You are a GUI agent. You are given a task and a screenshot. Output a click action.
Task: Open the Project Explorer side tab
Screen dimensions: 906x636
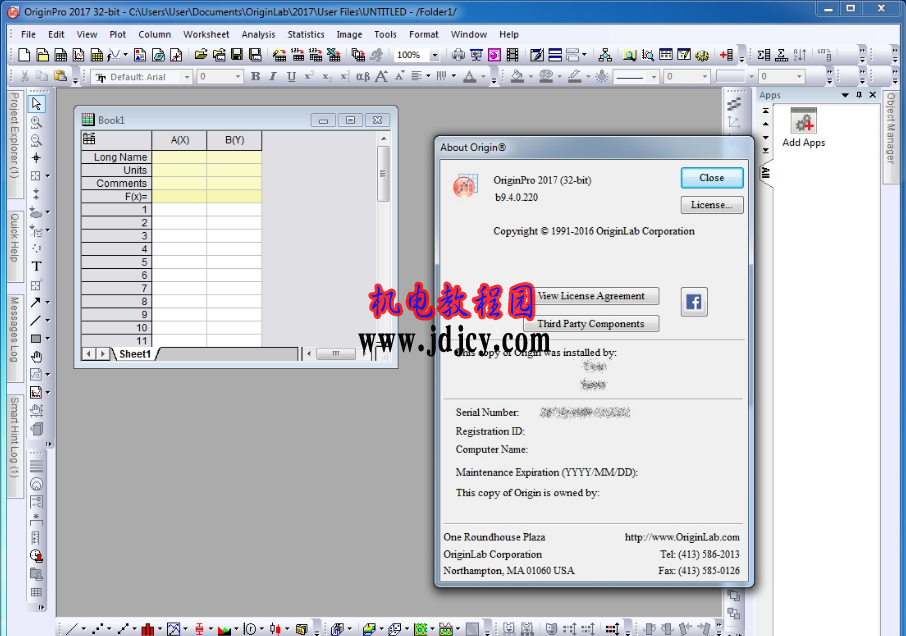[15, 144]
